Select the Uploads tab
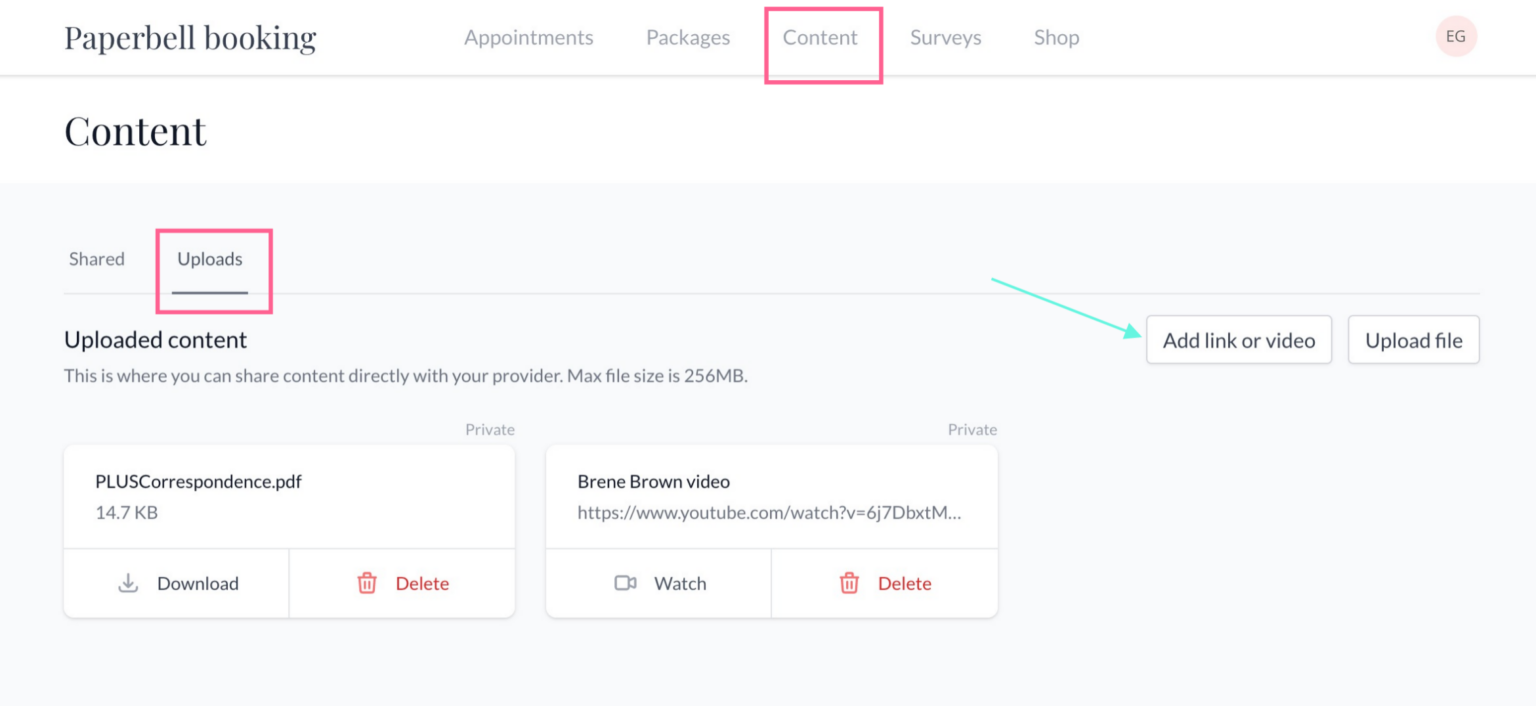 209,258
